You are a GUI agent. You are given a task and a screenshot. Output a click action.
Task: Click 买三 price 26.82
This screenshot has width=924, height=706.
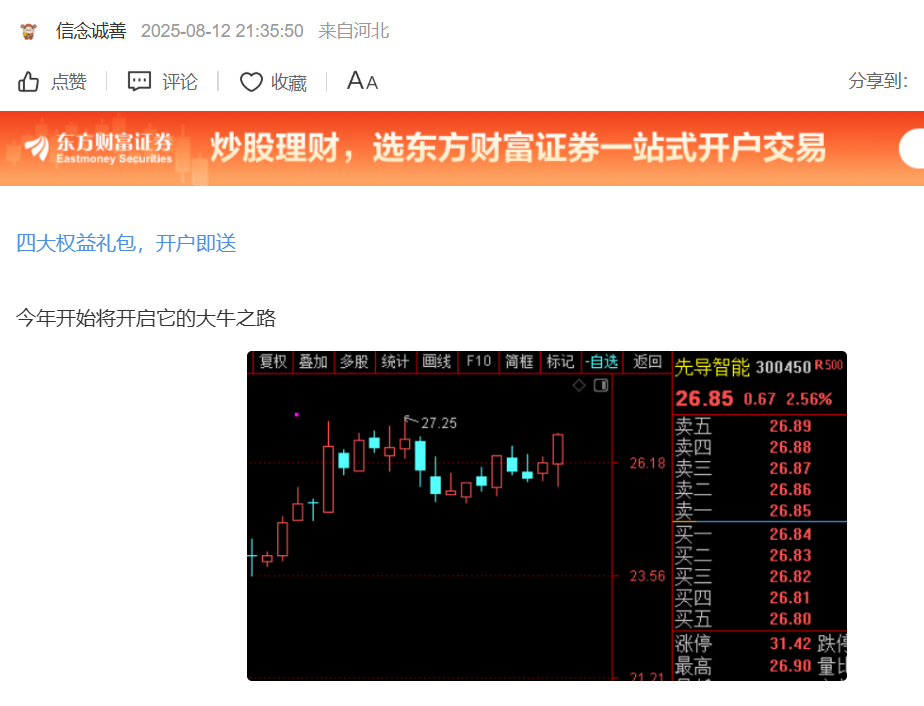coord(790,577)
